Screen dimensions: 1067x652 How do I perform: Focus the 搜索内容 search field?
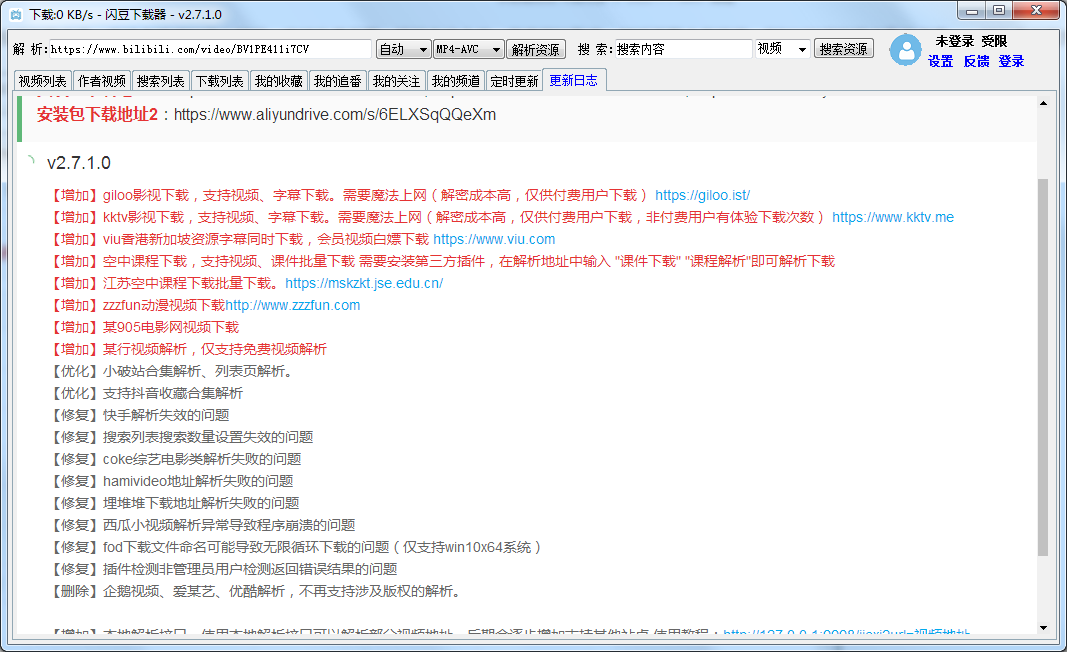[x=683, y=49]
